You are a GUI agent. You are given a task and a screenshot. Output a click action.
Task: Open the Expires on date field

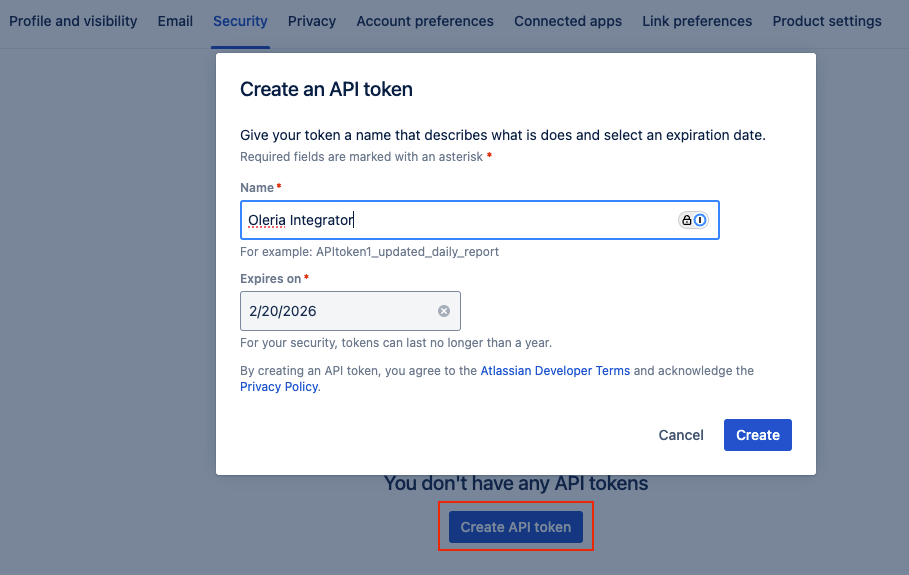[x=350, y=311]
